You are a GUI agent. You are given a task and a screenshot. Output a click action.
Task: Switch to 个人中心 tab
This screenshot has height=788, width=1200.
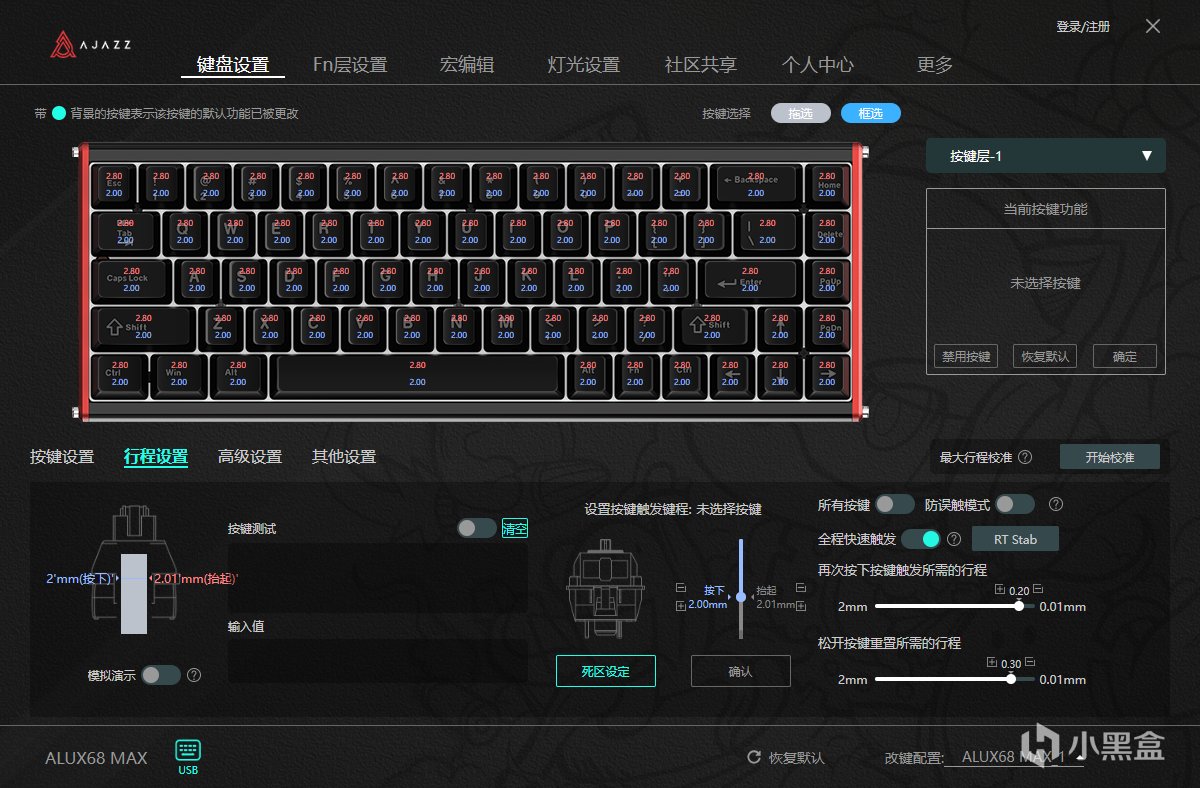[x=818, y=65]
